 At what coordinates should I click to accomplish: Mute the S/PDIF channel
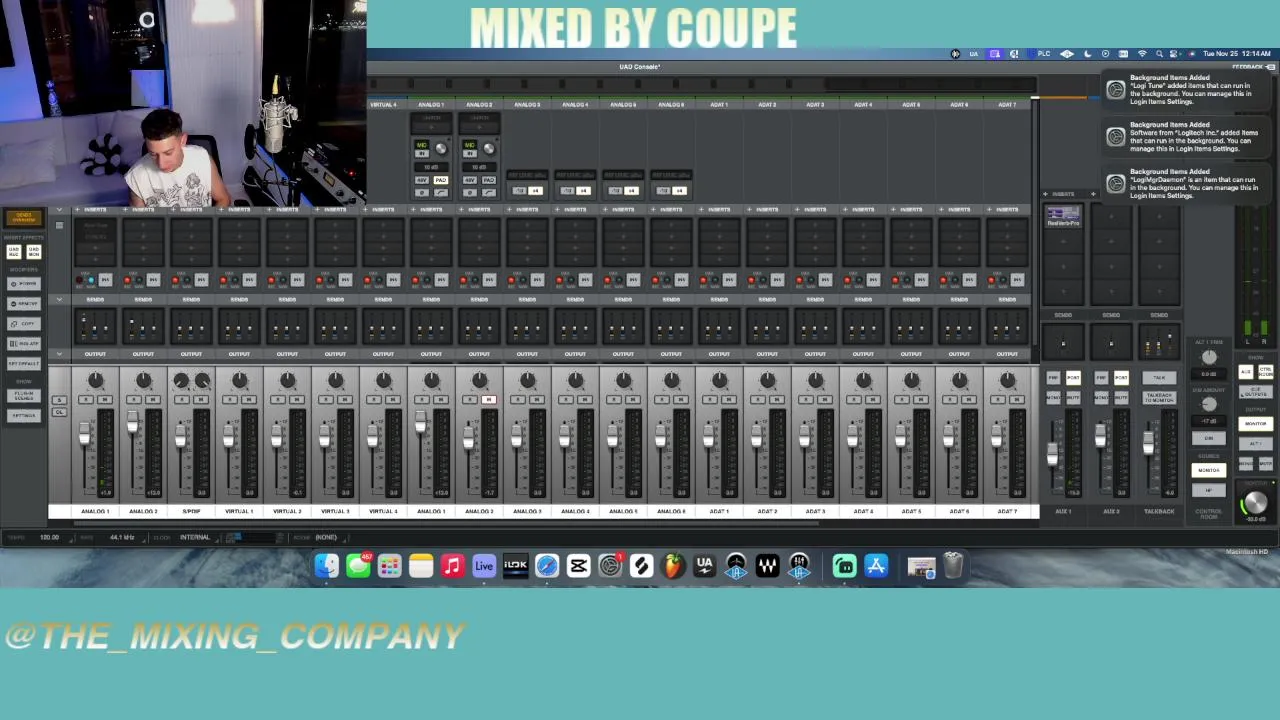(200, 400)
